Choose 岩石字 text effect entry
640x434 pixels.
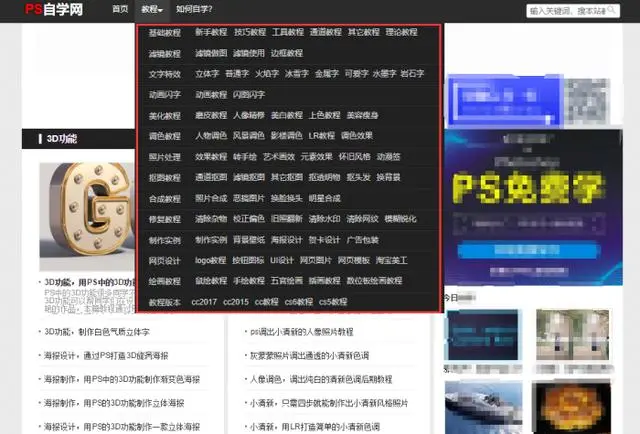(x=412, y=73)
